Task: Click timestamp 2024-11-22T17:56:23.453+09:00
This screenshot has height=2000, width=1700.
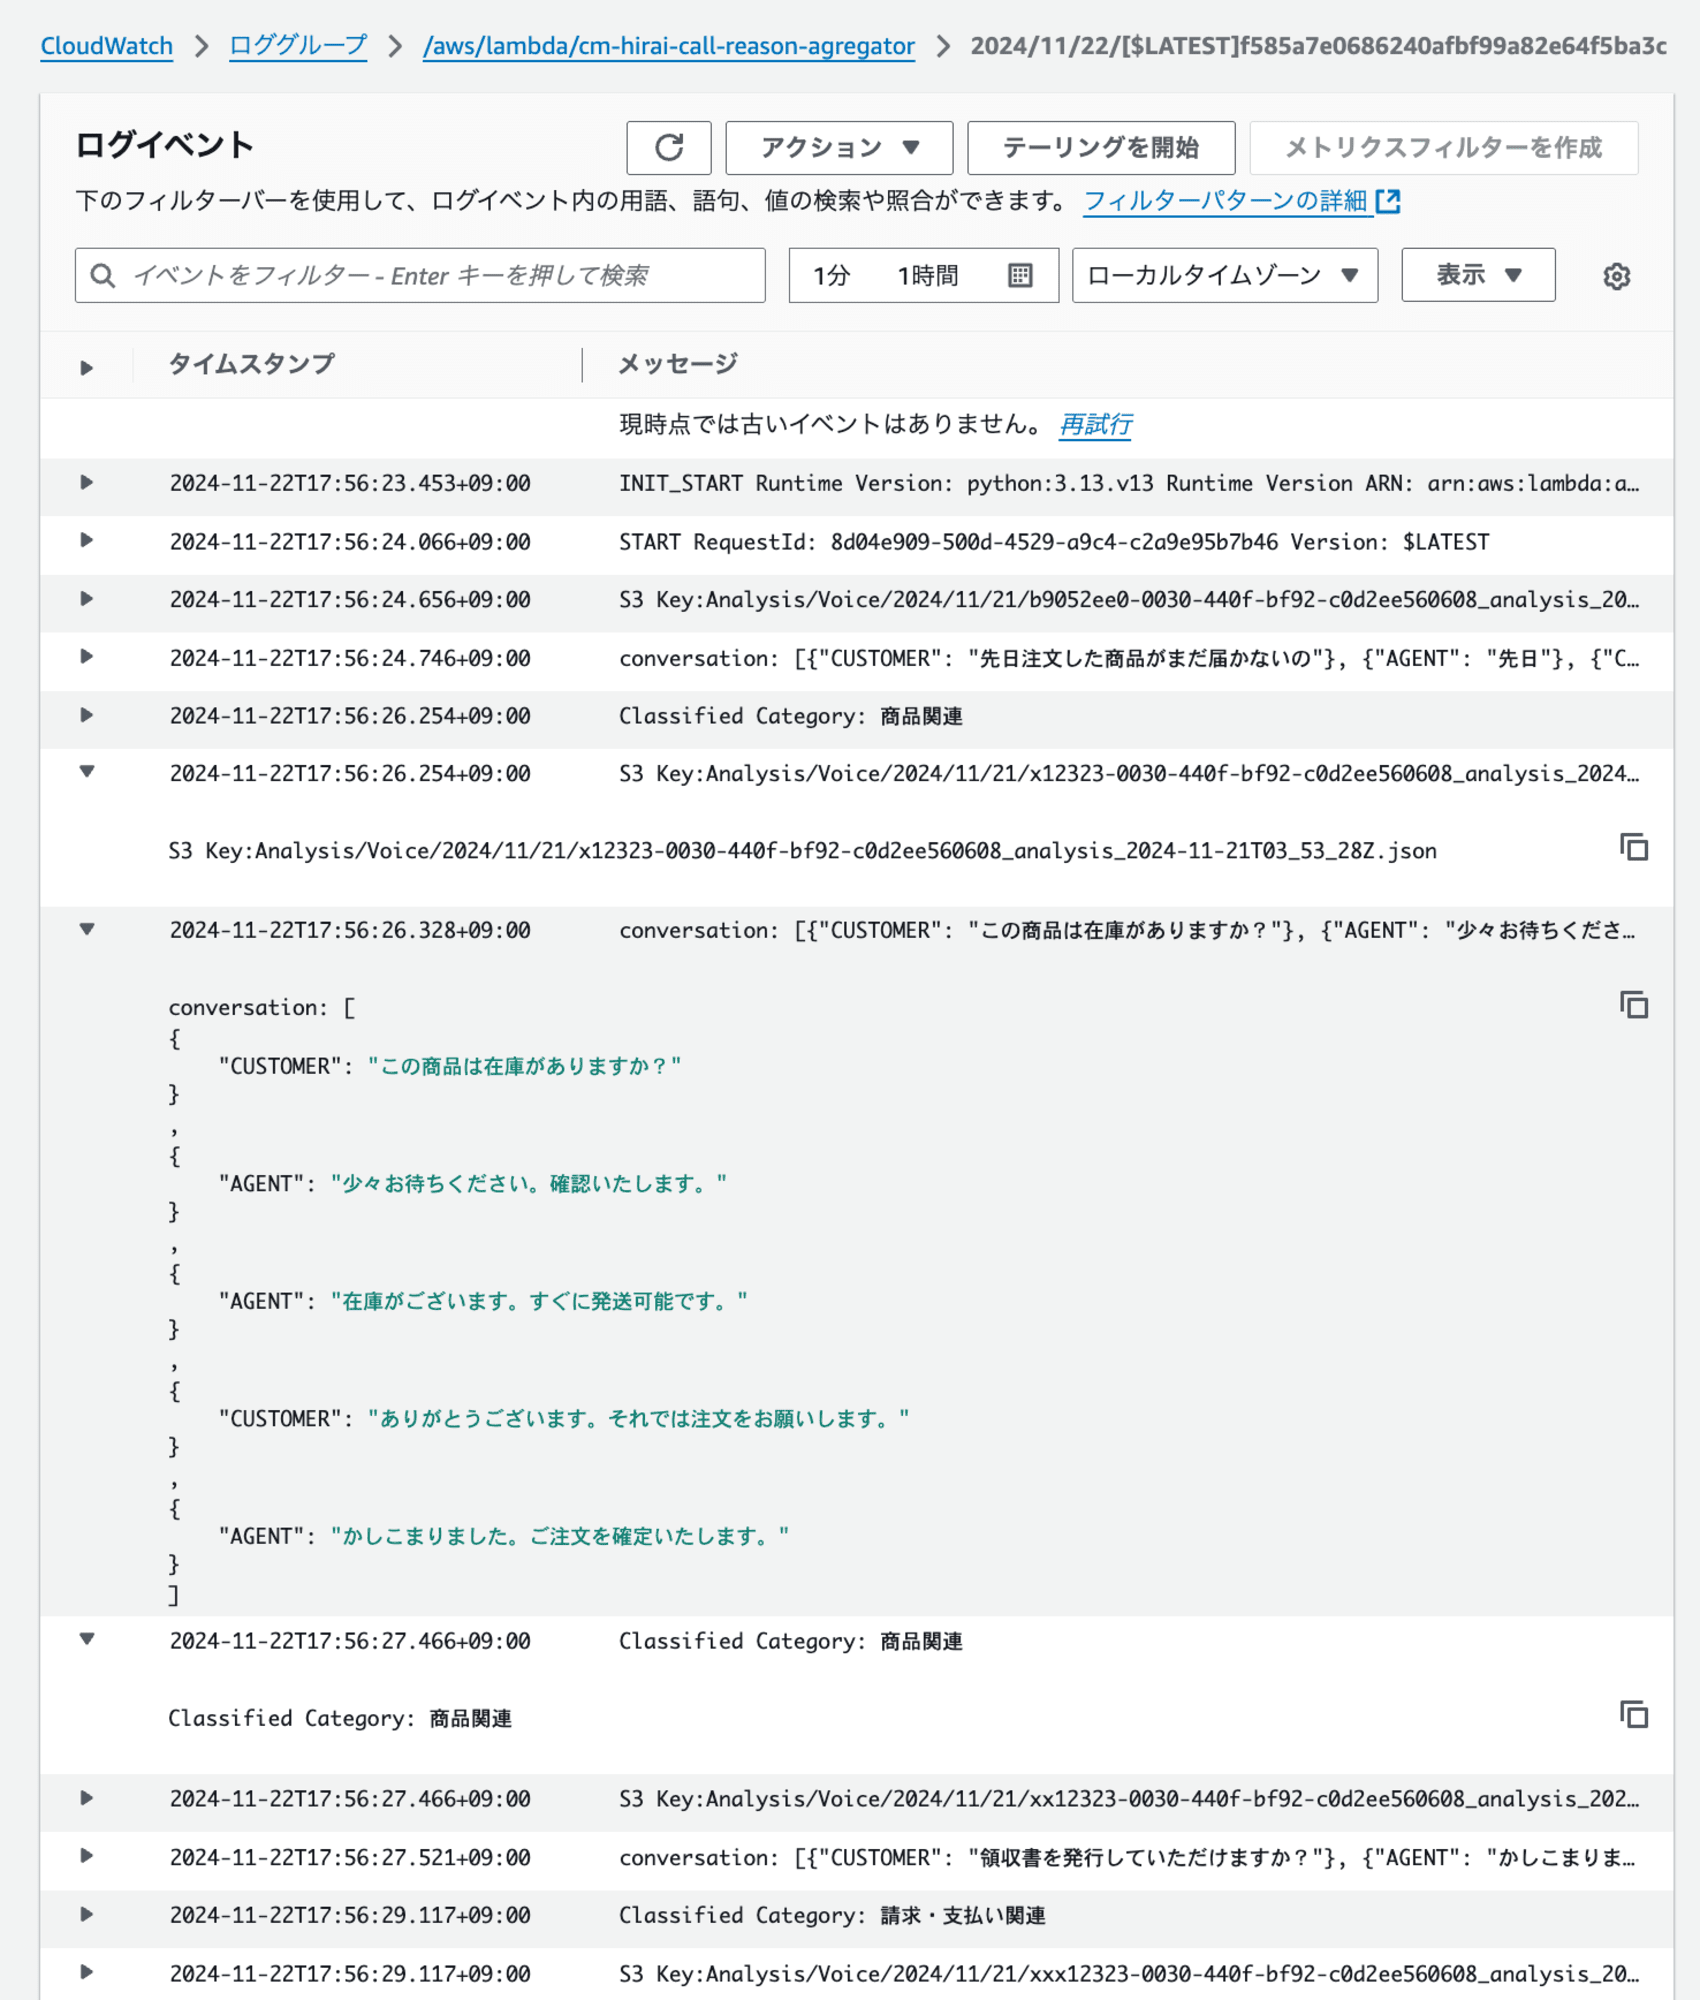Action: [x=350, y=484]
